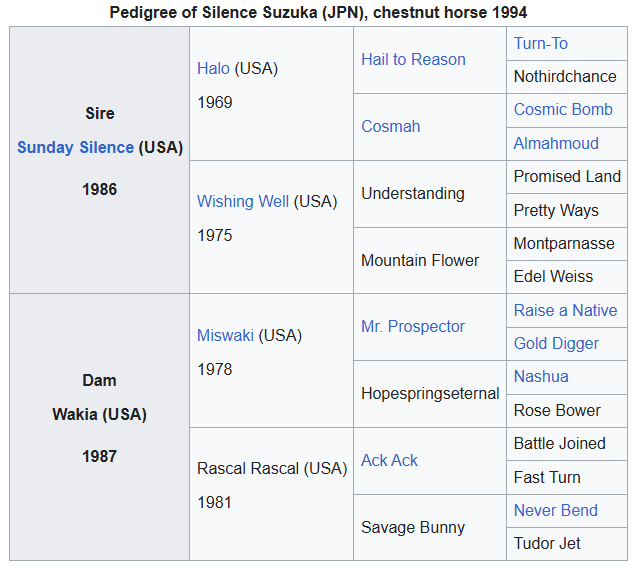The width and height of the screenshot is (632, 572).
Task: Click the Promised Land cell
Action: click(567, 177)
